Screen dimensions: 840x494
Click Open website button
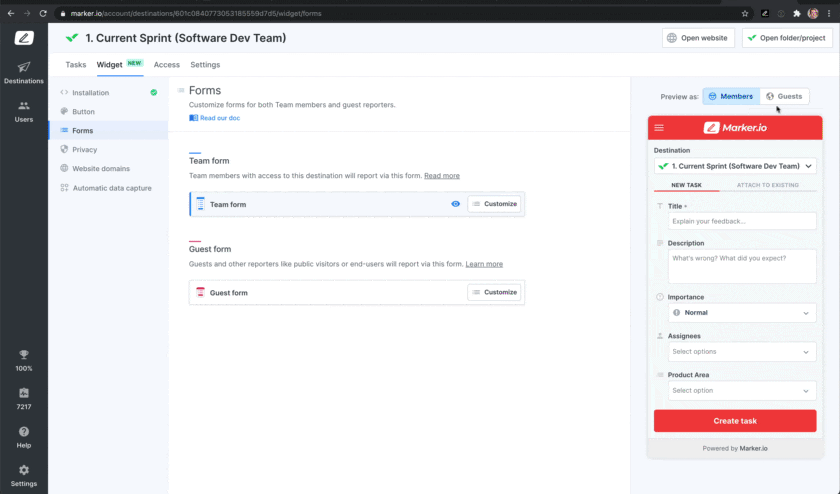698,38
